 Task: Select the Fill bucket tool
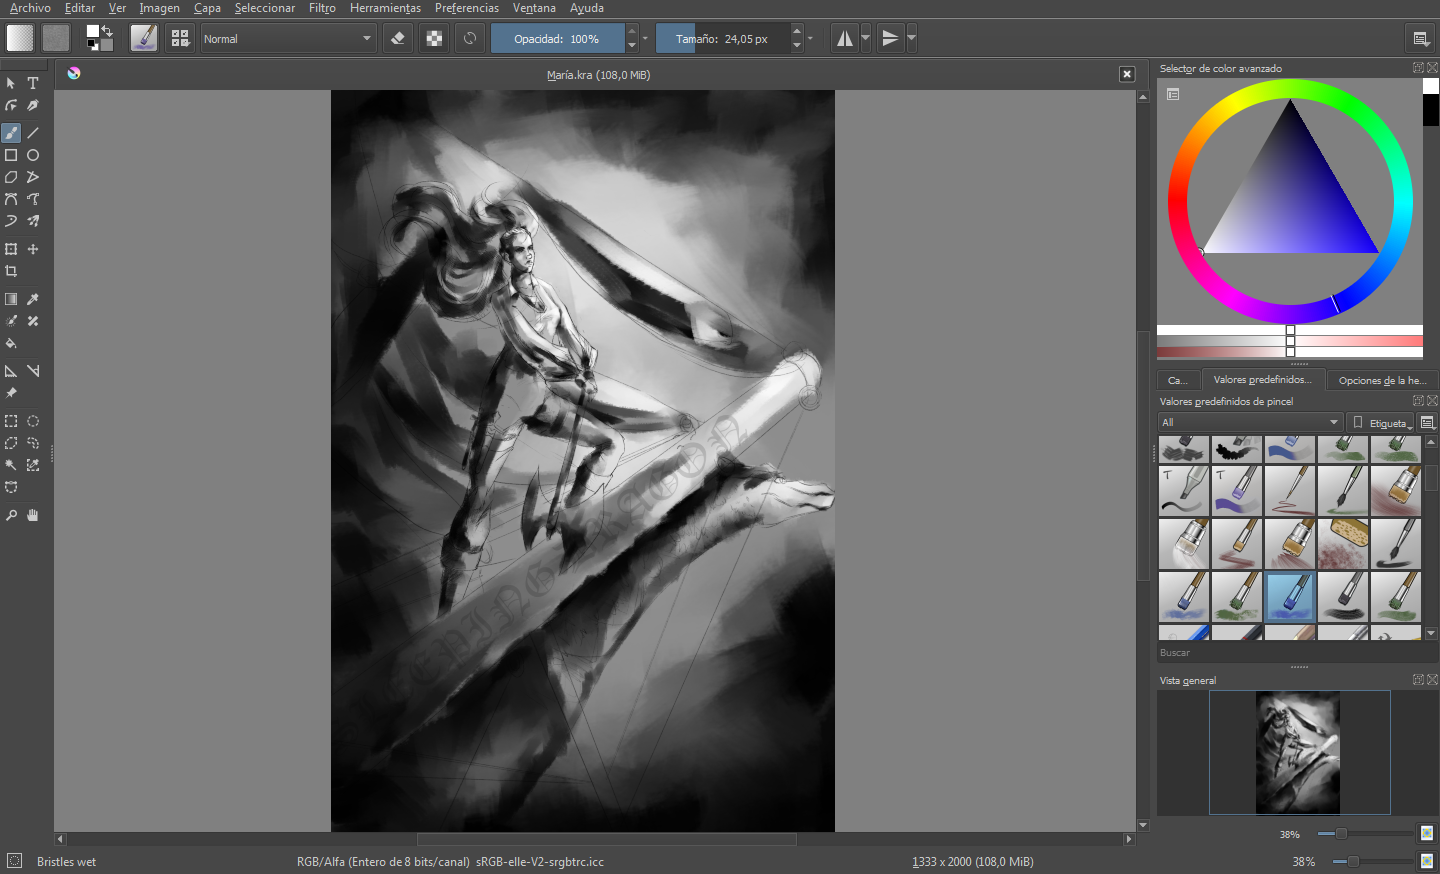pos(11,343)
